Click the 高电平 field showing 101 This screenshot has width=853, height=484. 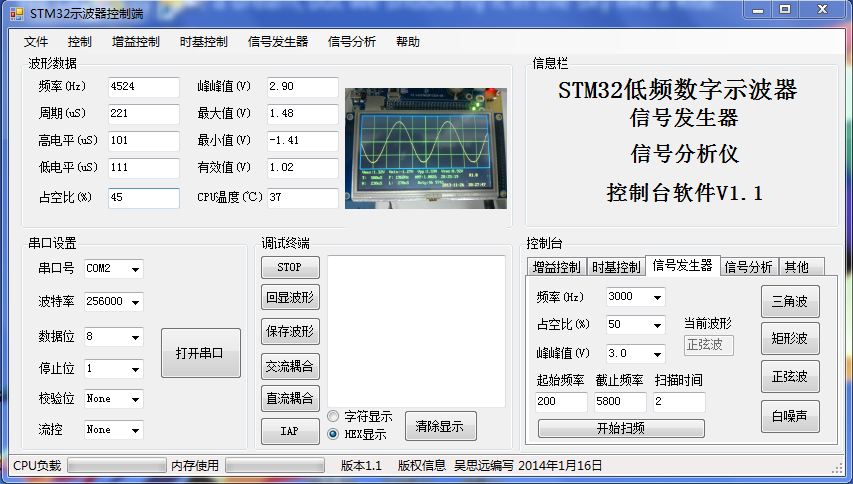[x=144, y=141]
